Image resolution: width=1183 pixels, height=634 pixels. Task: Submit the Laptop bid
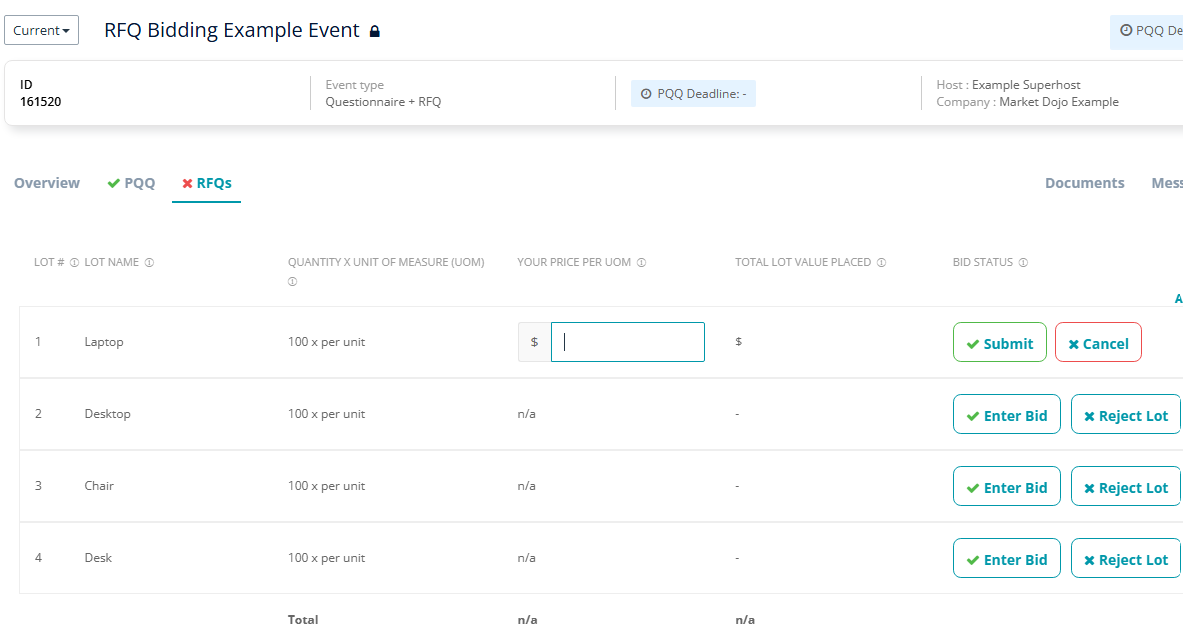tap(1000, 343)
